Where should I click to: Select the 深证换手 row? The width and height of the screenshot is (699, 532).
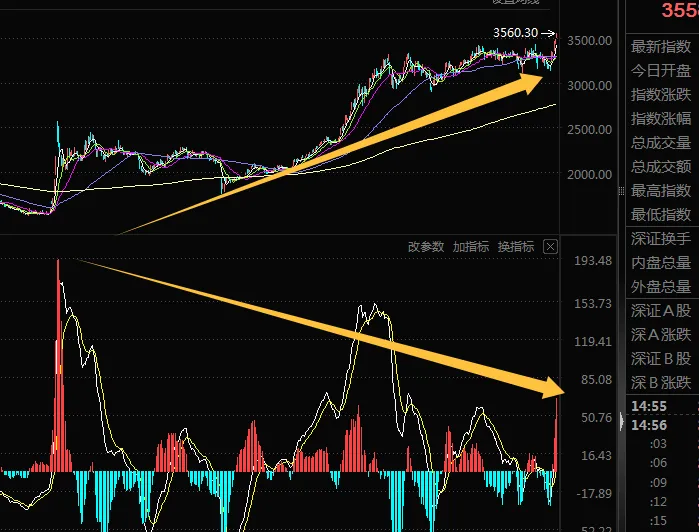point(662,239)
